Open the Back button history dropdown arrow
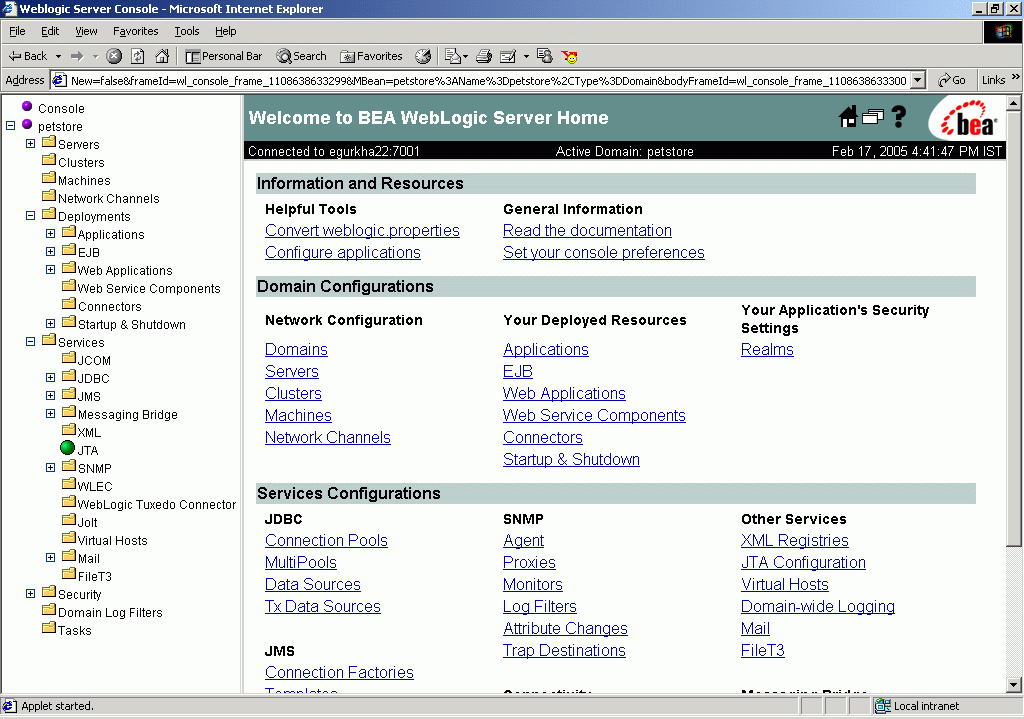Screen dimensions: 1024x719 [x=58, y=56]
